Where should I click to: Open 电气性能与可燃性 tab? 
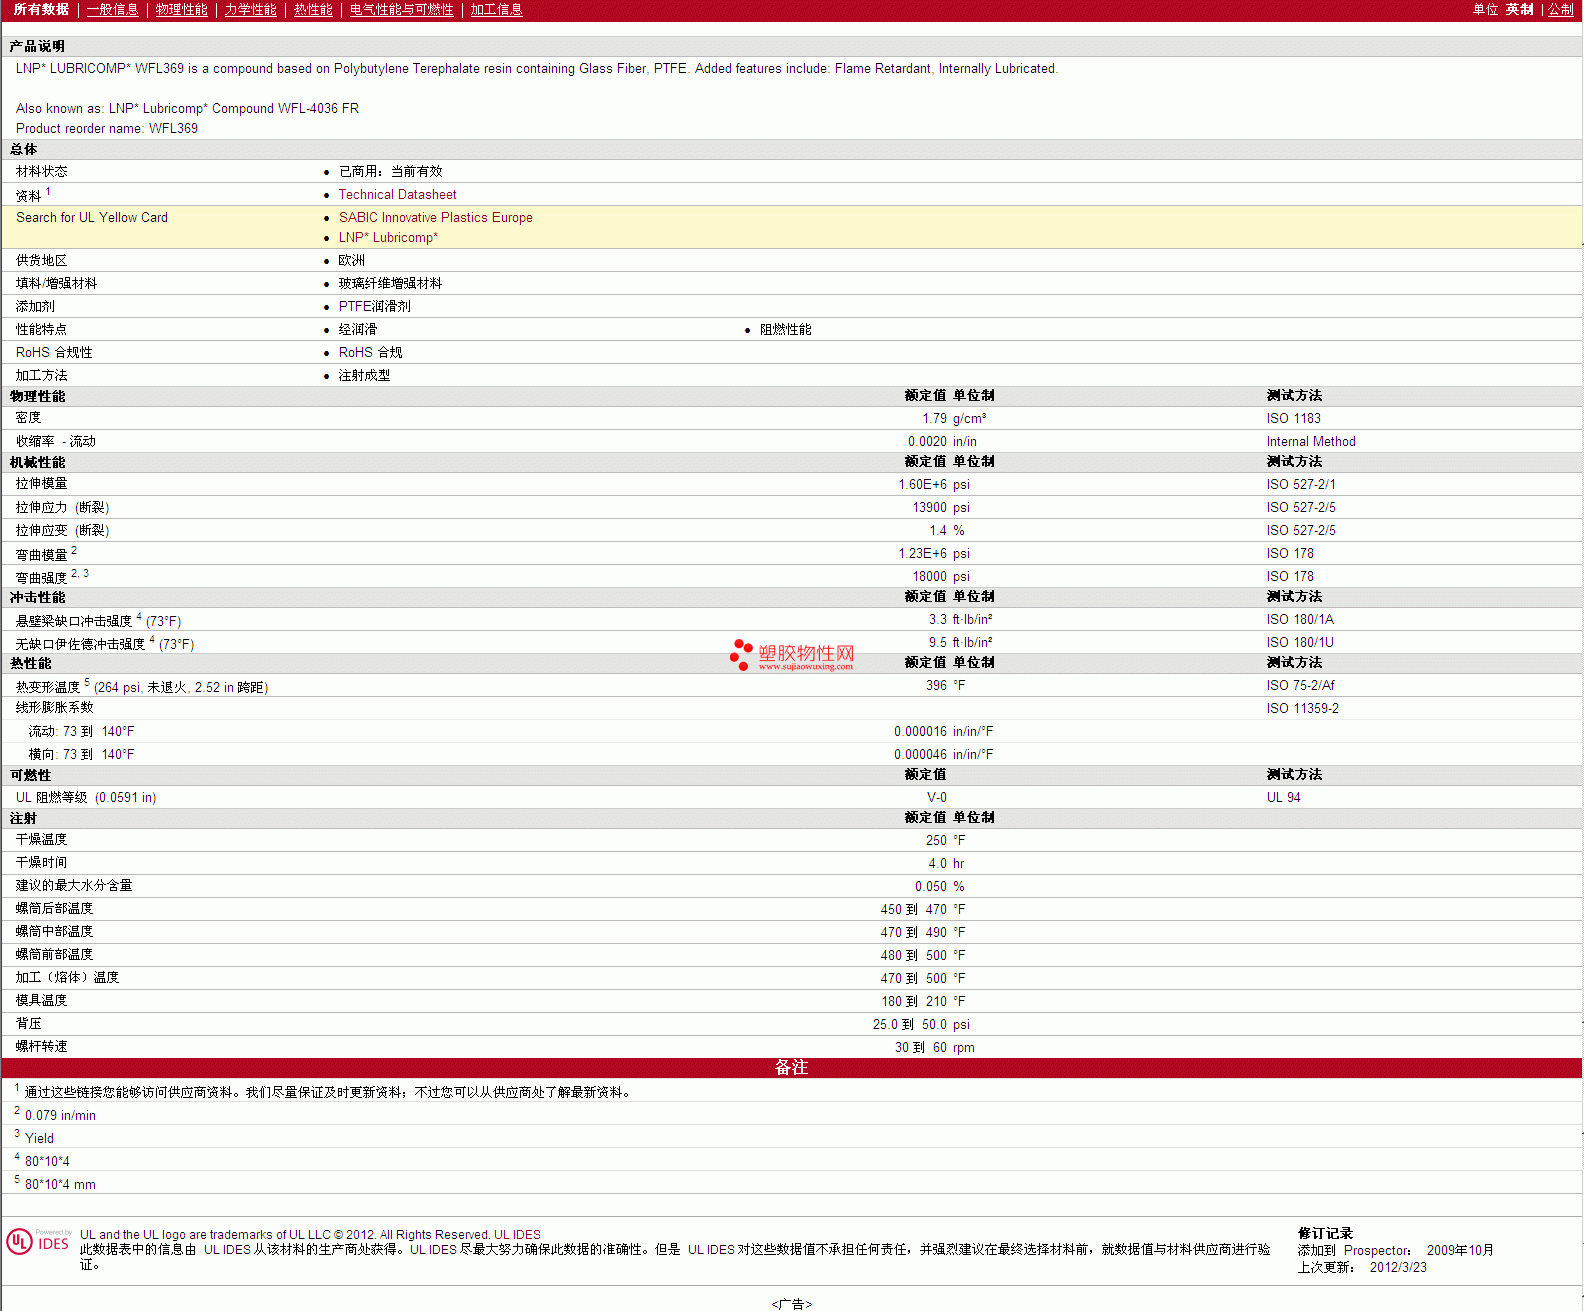coord(401,10)
